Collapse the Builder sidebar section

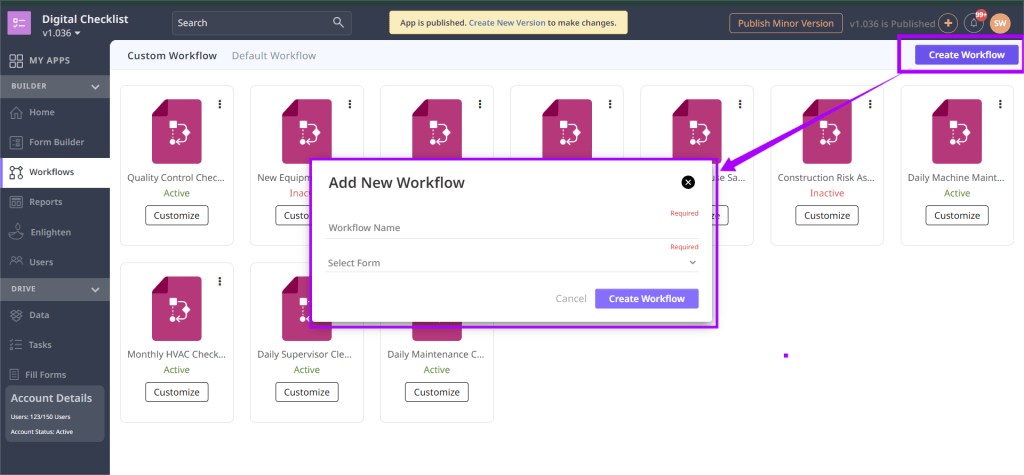[x=95, y=87]
